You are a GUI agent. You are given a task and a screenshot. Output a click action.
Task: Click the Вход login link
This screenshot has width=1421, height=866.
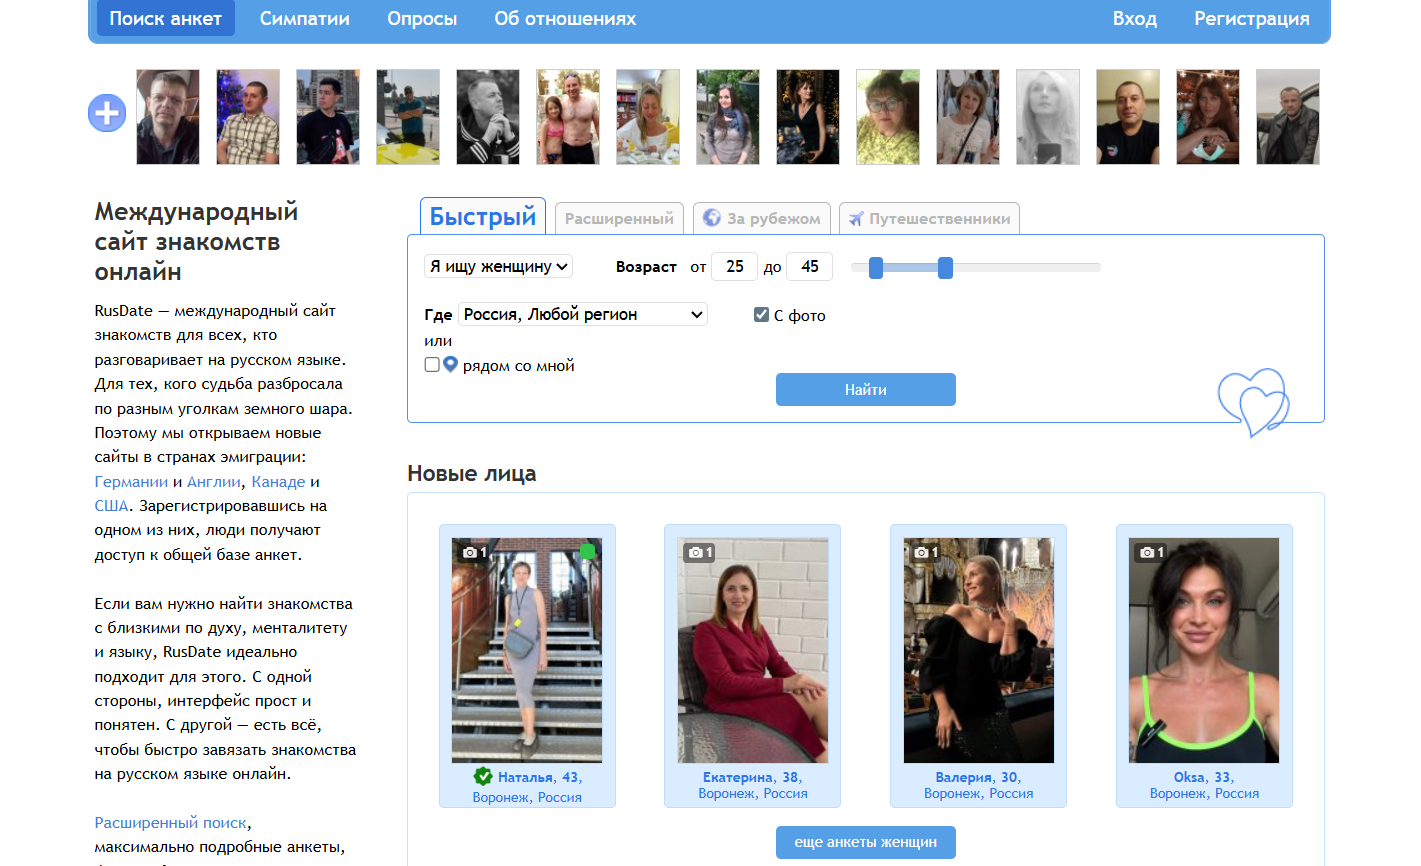click(1135, 18)
